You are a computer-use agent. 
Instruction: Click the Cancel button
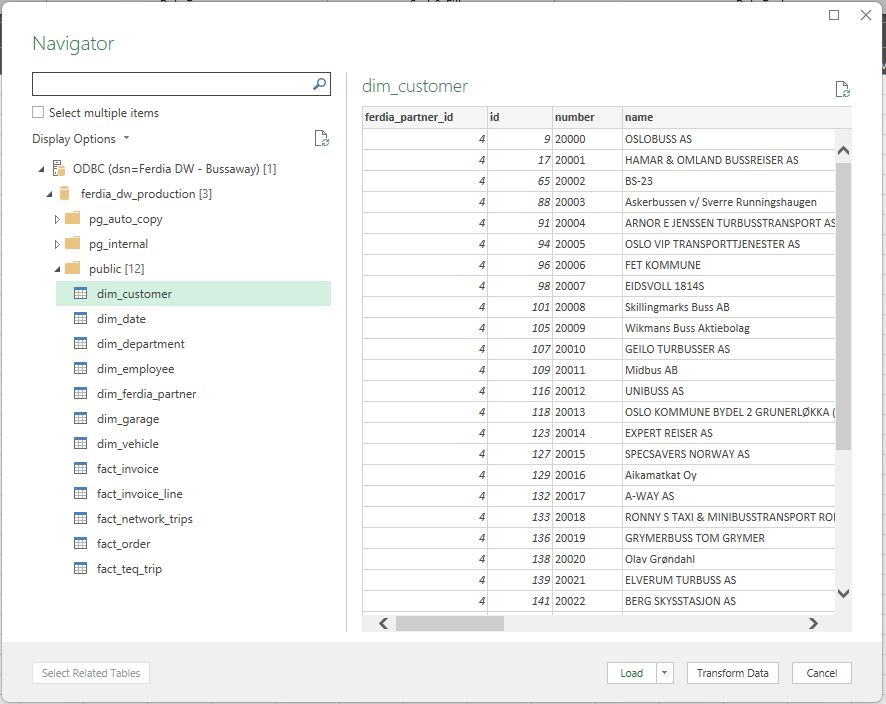(x=822, y=673)
